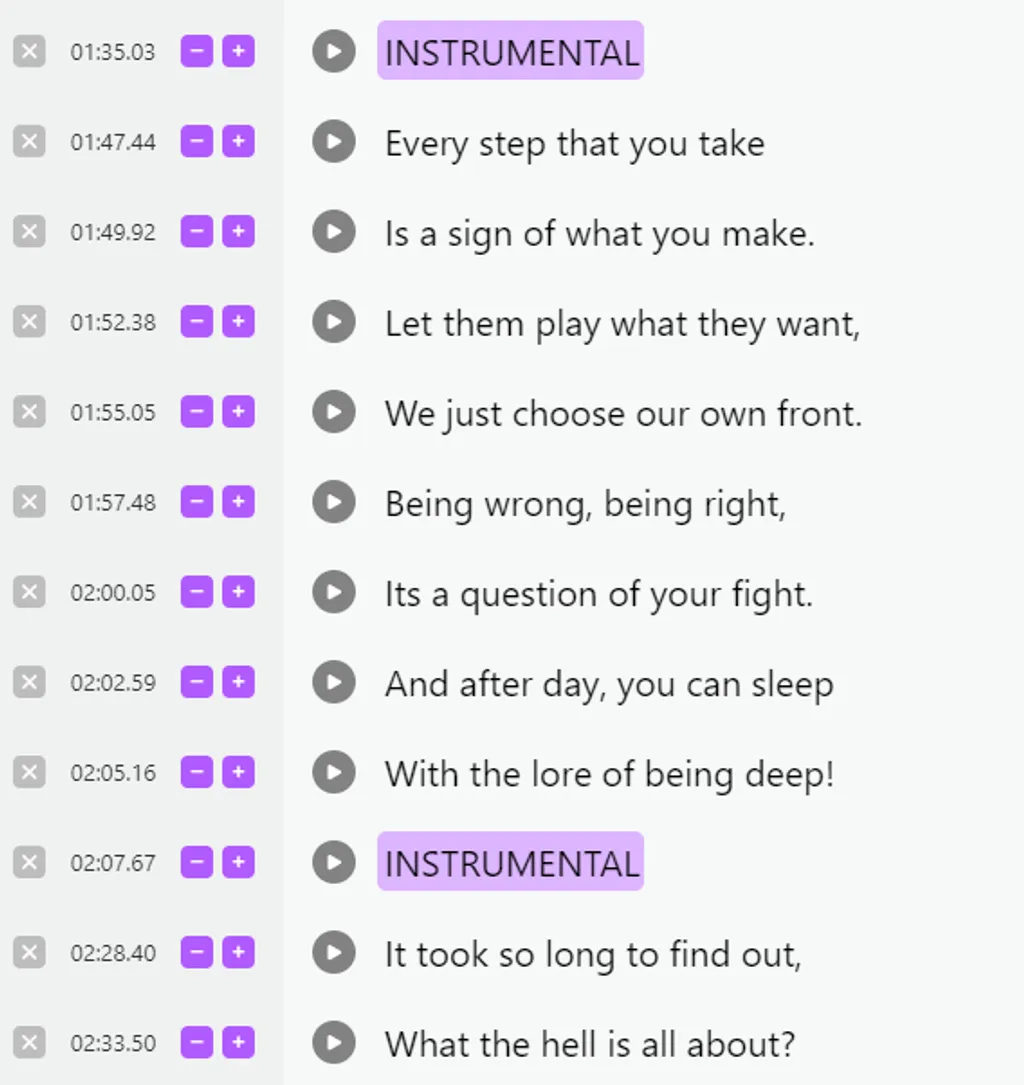The height and width of the screenshot is (1085, 1024).
Task: Select the highlighted INSTRUMENTAL label at 02:07.67
Action: (510, 862)
